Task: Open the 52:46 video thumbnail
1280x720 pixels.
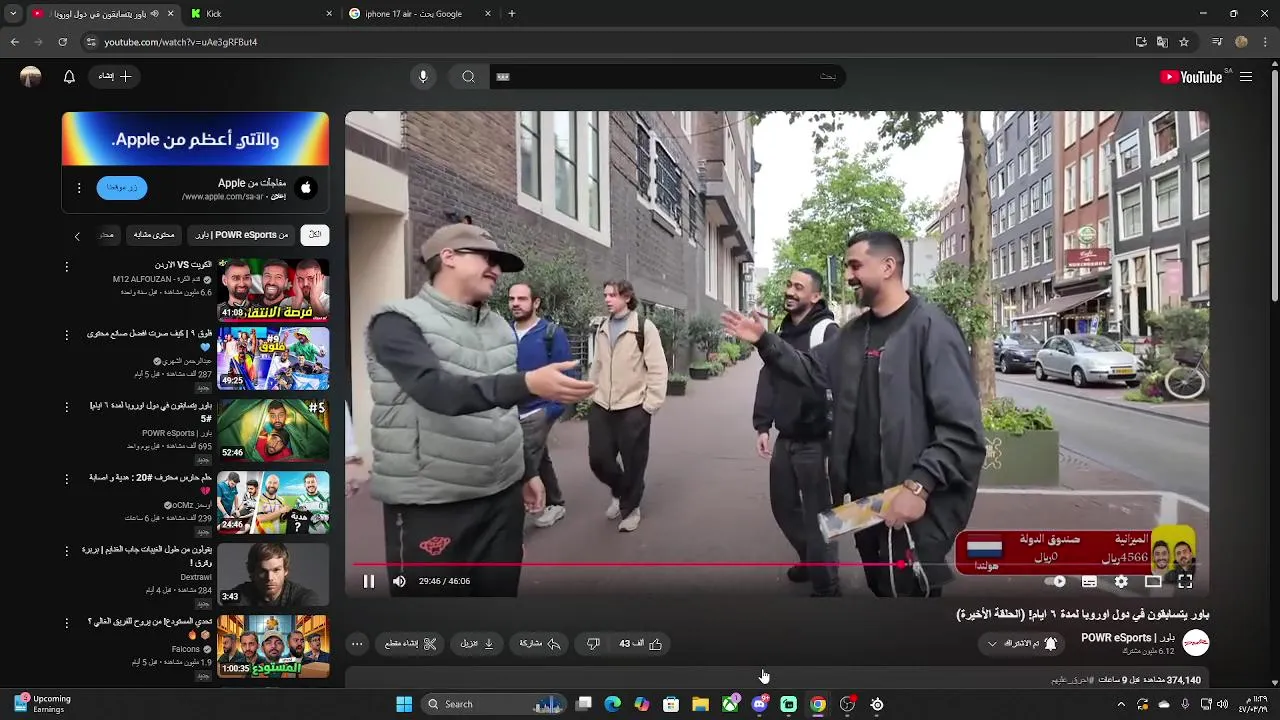Action: pos(273,430)
